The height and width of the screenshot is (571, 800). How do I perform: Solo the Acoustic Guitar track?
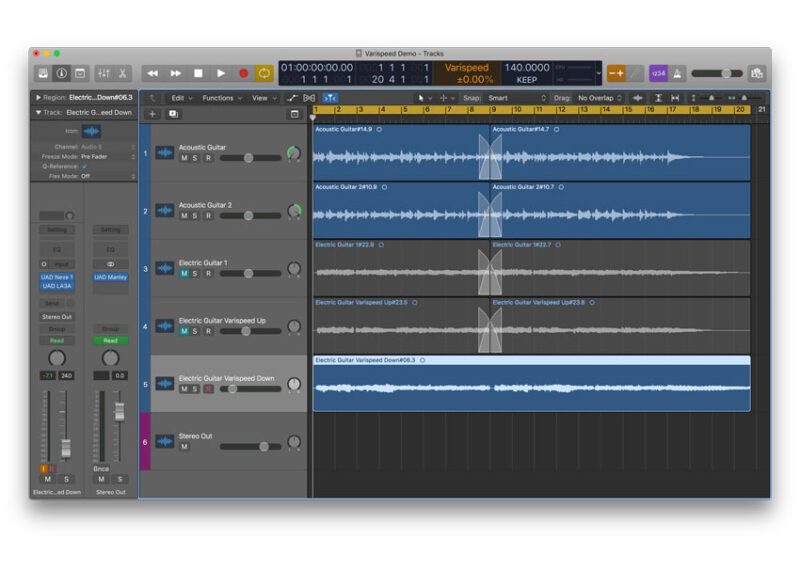(195, 158)
